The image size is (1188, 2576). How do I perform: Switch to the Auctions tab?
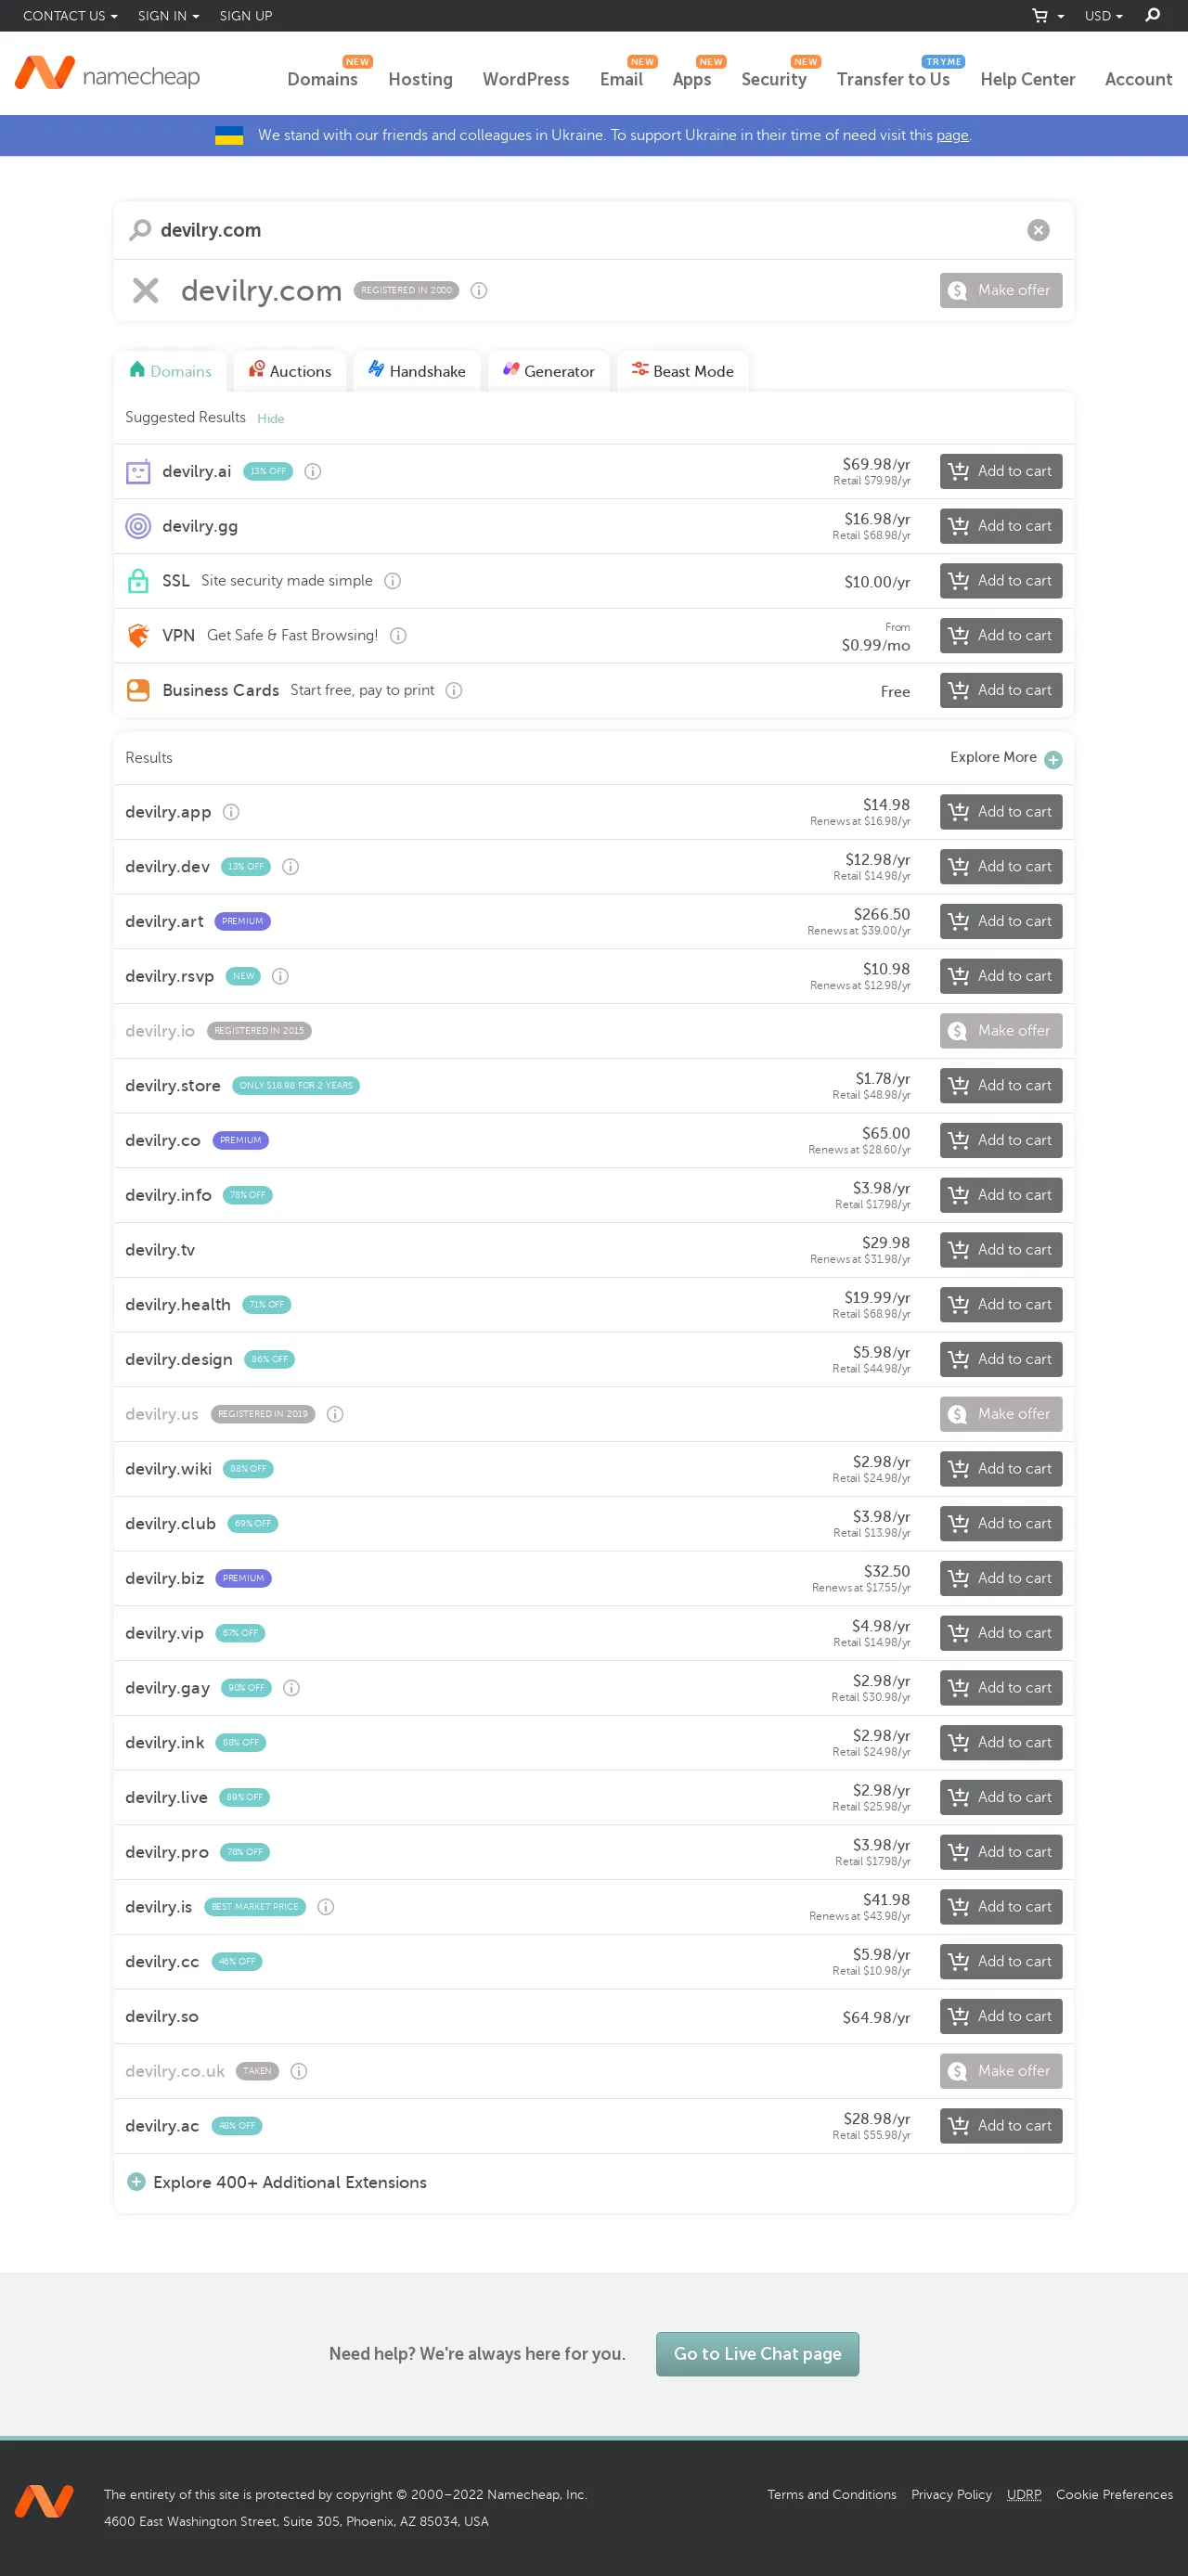coord(290,371)
